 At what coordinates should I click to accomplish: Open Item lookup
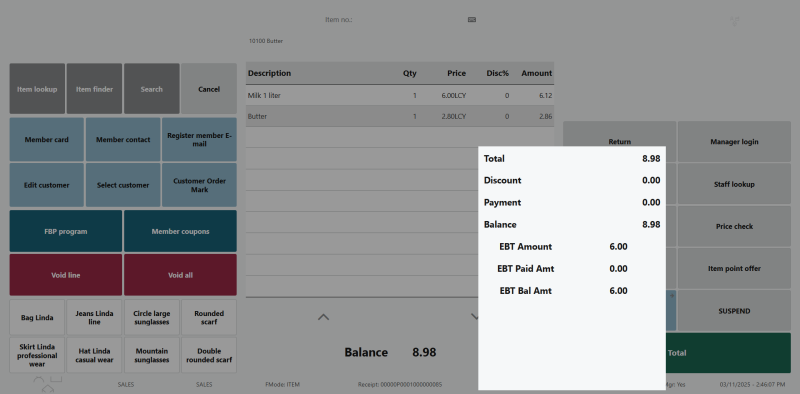(37, 89)
